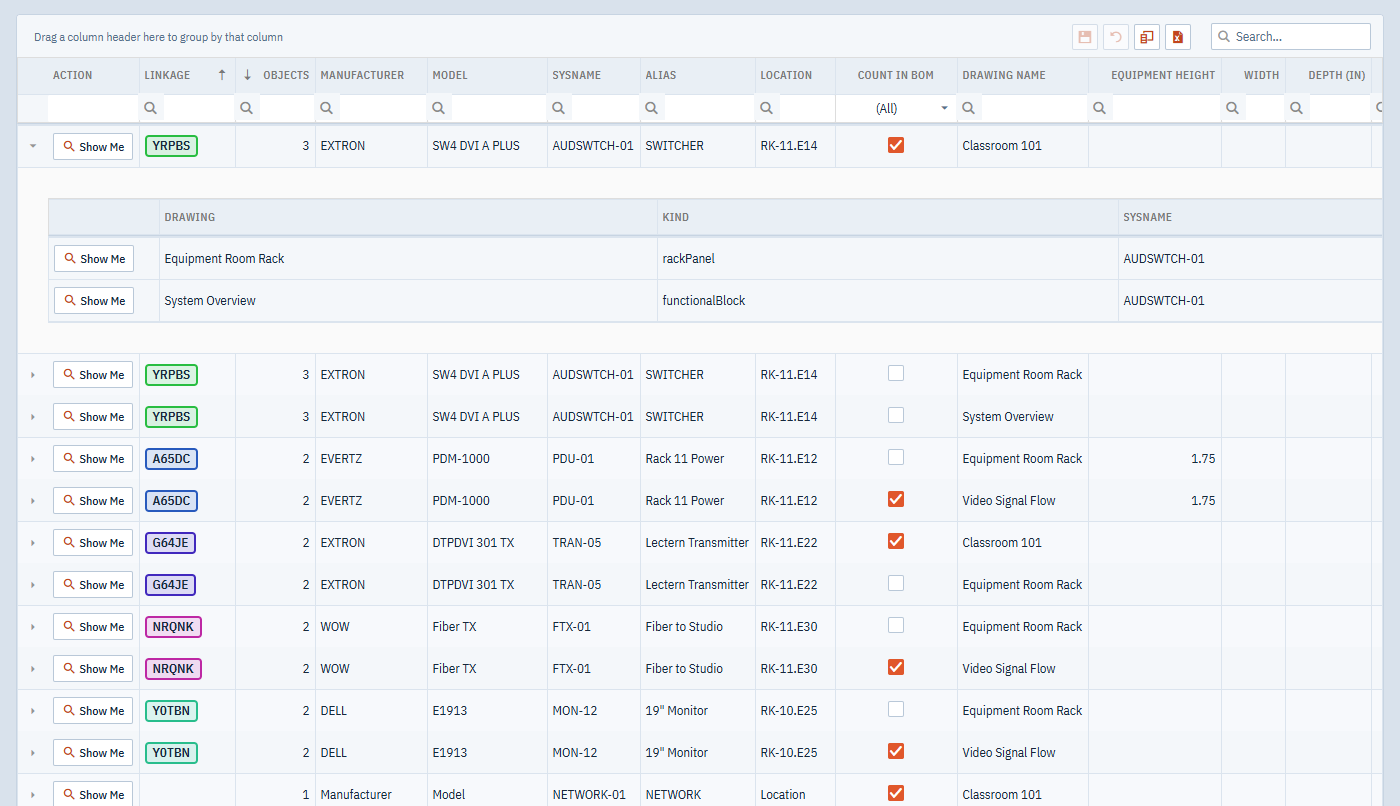Click the filter search icon under Linkage
The width and height of the screenshot is (1400, 806).
pyautogui.click(x=151, y=108)
